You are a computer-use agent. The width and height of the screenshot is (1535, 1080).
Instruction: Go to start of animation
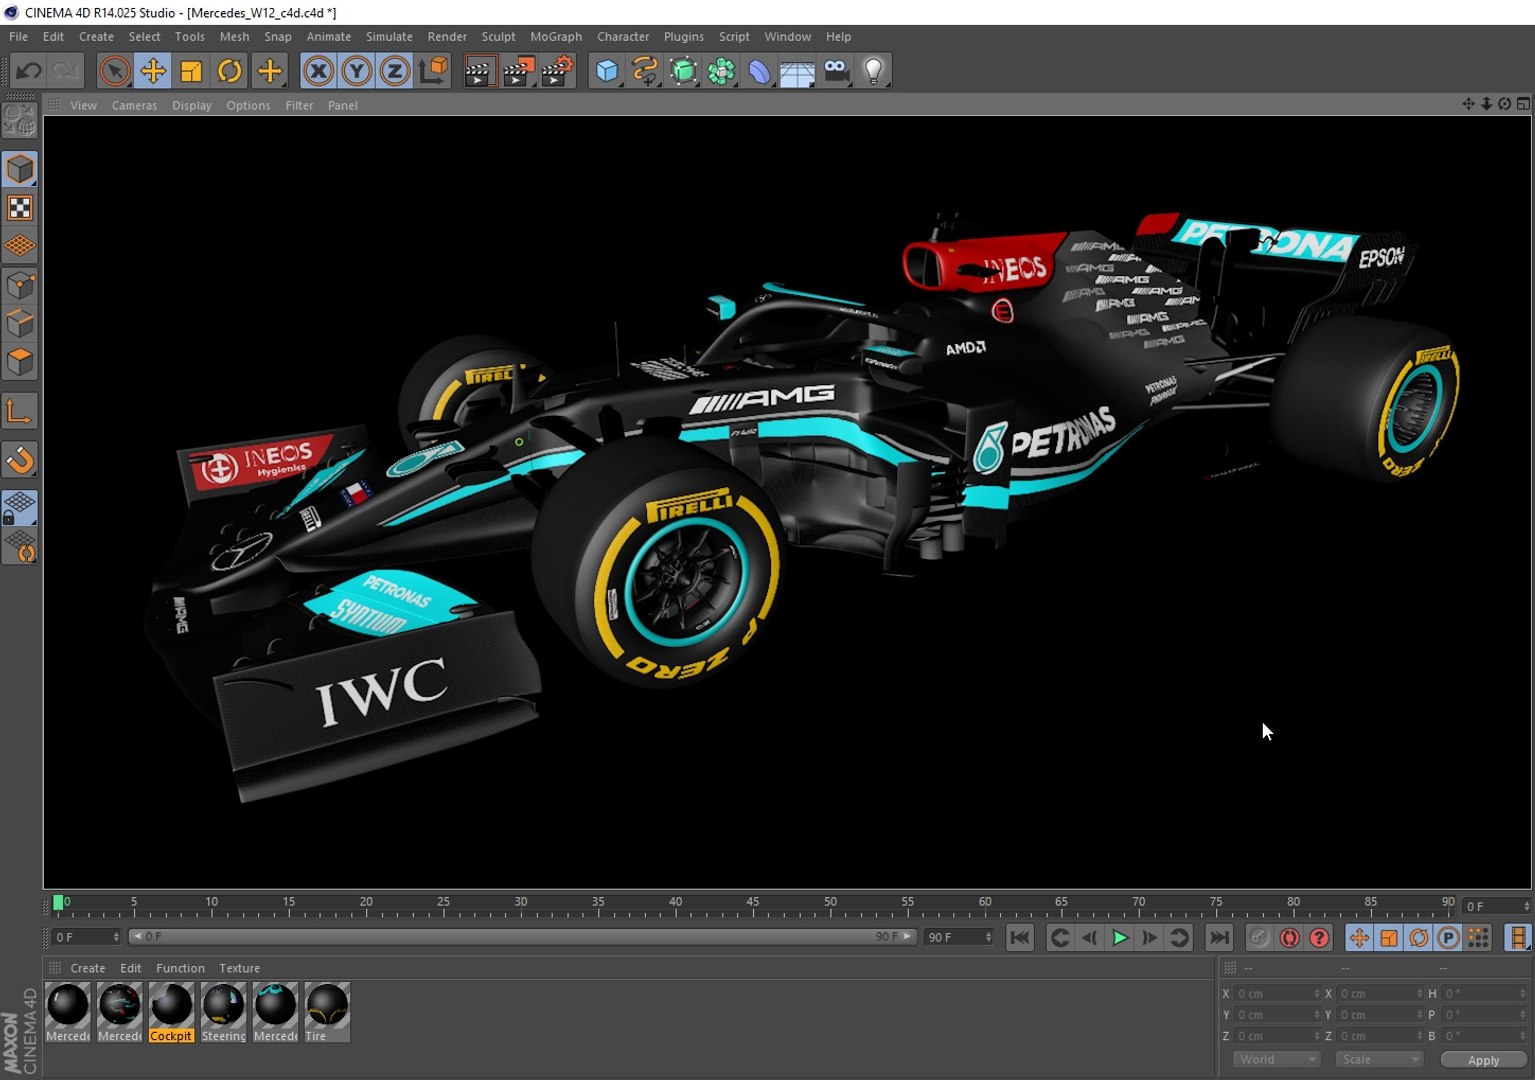click(x=1020, y=937)
